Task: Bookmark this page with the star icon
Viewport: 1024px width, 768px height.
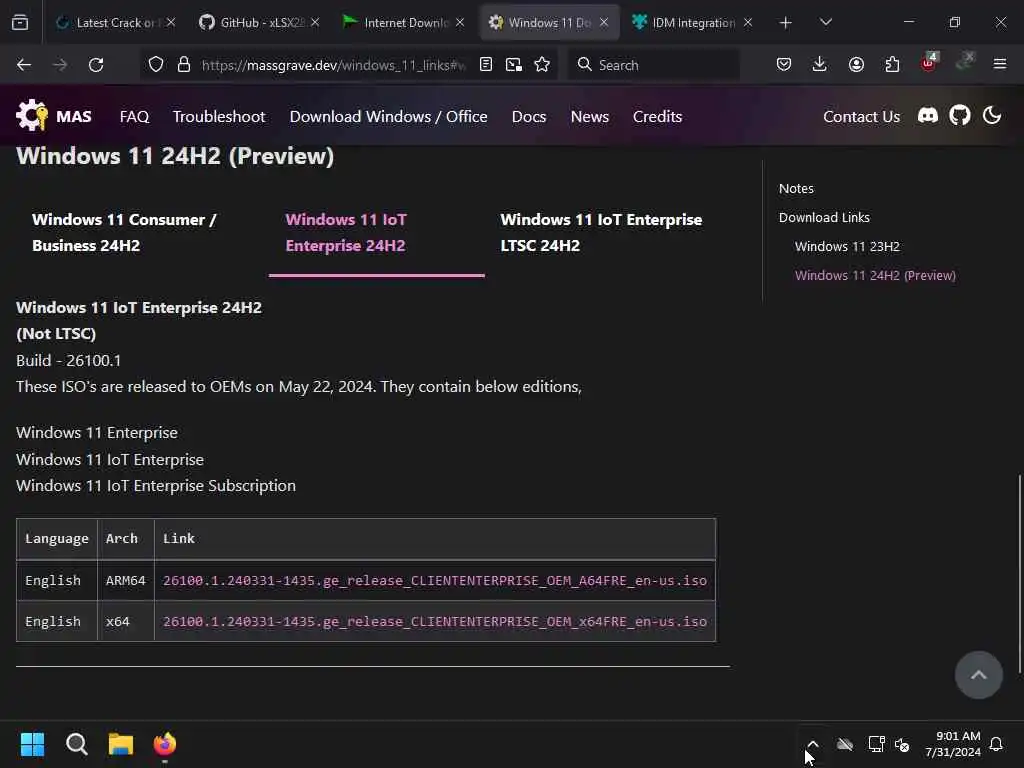Action: [x=542, y=65]
